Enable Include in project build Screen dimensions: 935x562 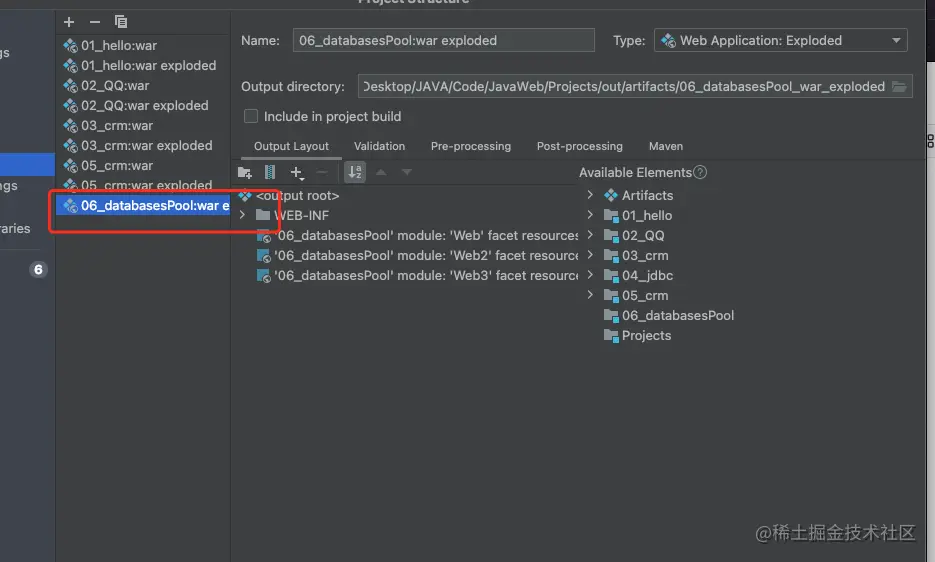click(x=251, y=116)
